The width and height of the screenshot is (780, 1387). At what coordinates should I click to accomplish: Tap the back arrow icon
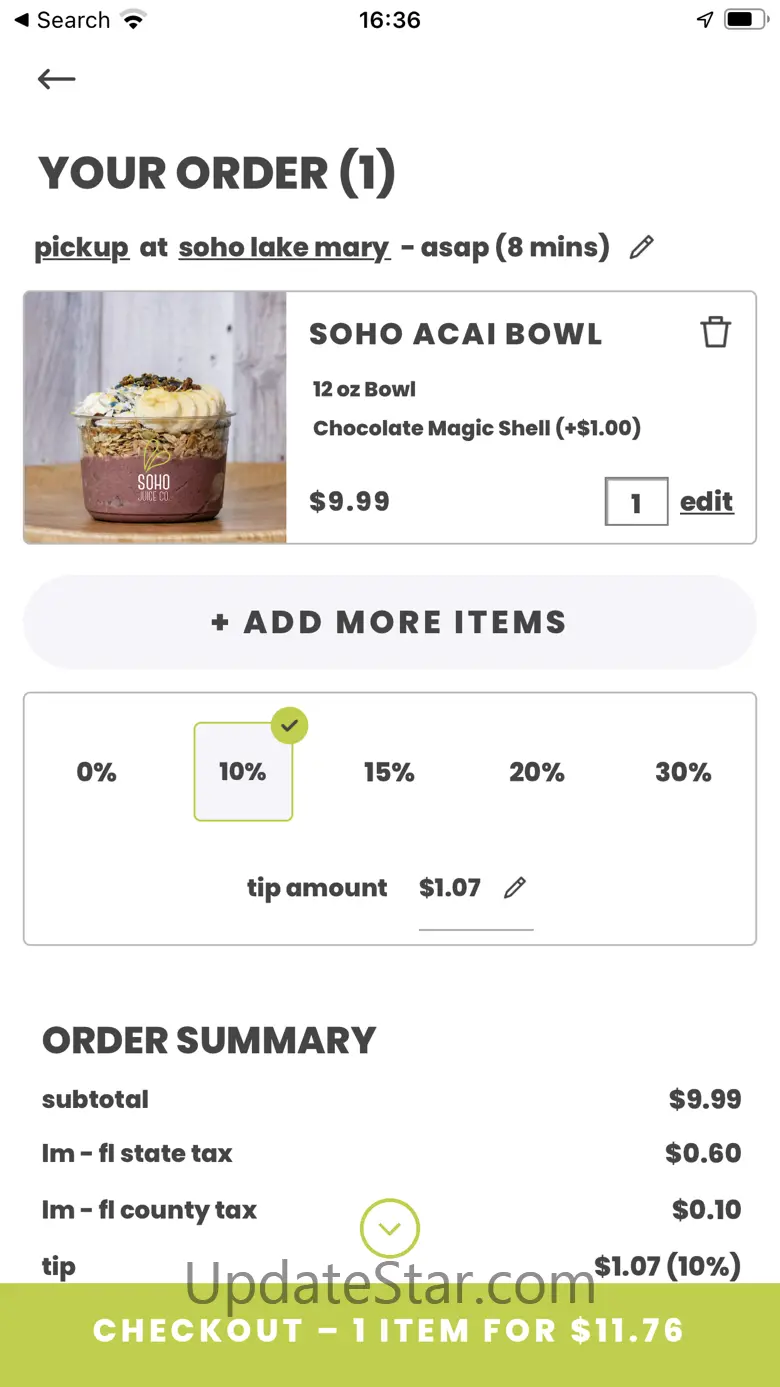(57, 79)
